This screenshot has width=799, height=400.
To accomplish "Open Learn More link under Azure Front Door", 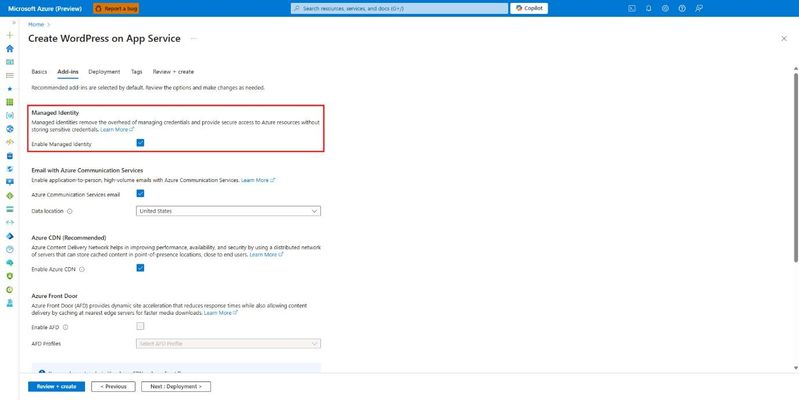I will click(221, 313).
